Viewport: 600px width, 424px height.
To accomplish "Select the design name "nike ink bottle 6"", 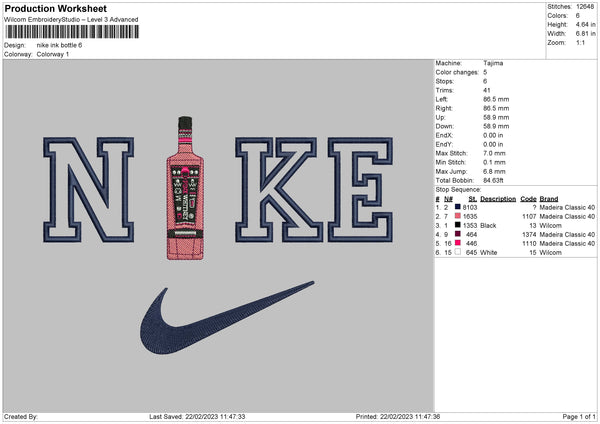I will 59,45.
